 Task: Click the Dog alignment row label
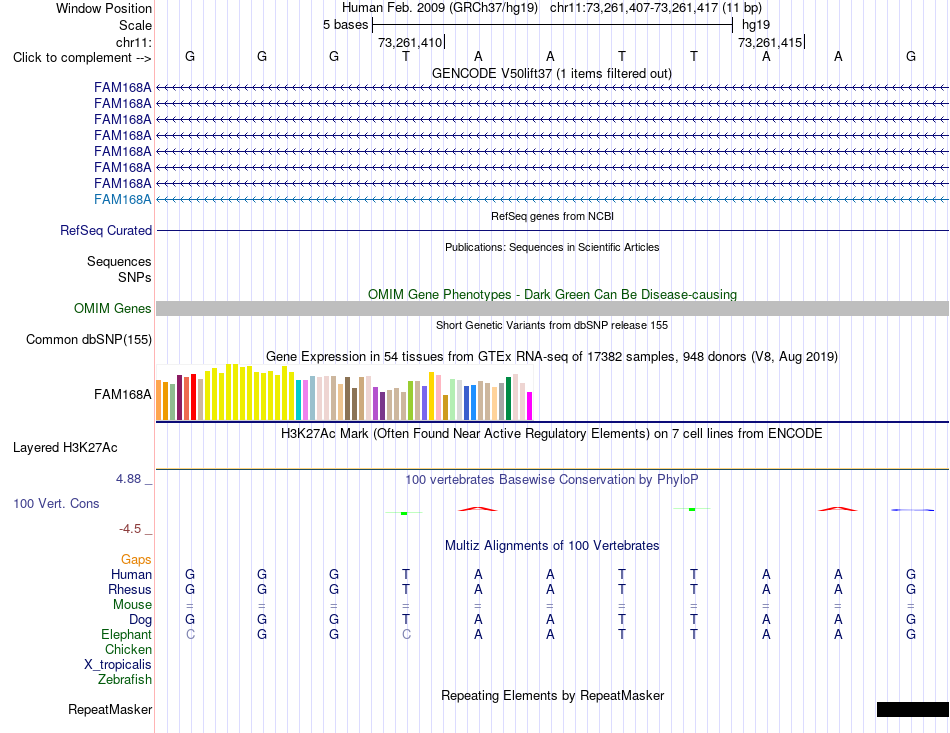(140, 619)
